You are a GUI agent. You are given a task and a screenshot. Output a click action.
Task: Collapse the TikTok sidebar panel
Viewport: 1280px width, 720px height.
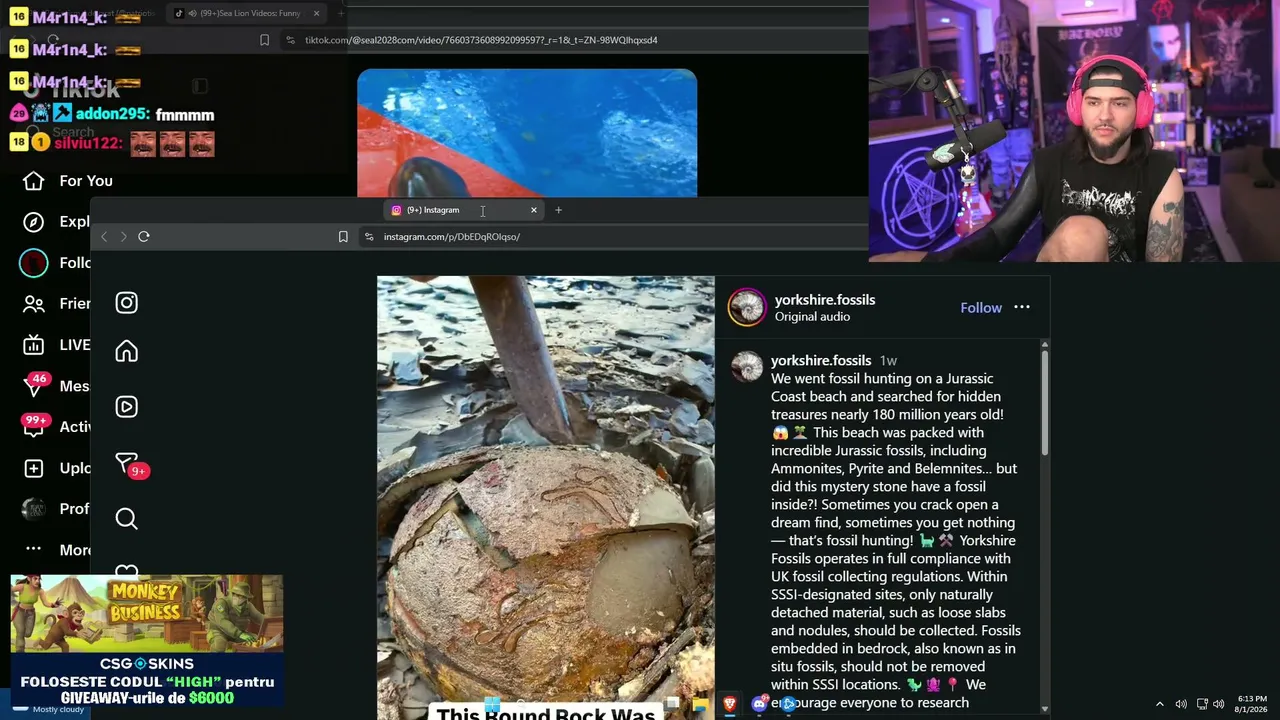(200, 86)
